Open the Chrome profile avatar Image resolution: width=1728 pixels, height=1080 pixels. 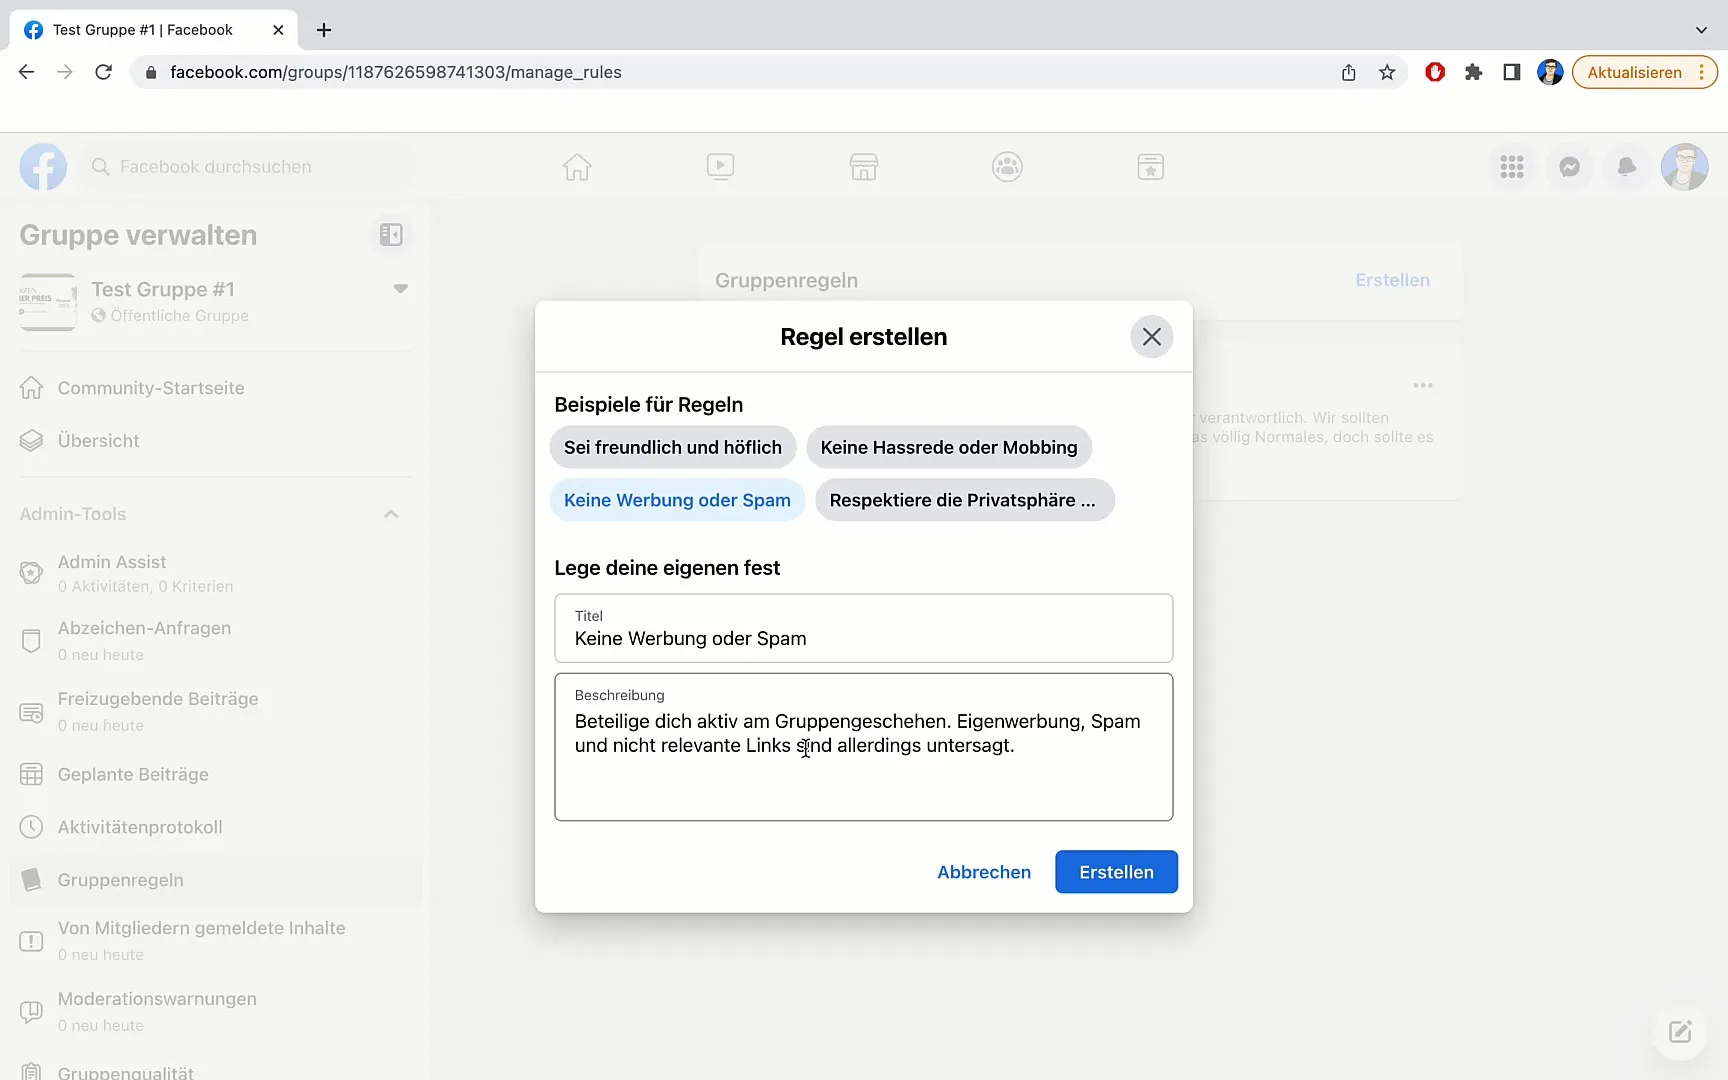[1550, 72]
